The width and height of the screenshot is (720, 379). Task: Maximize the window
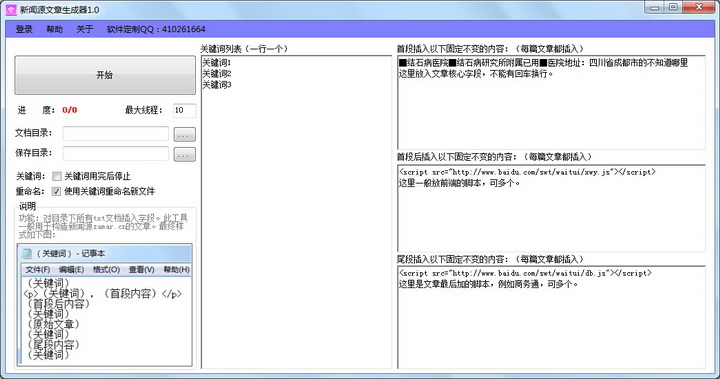click(x=673, y=7)
